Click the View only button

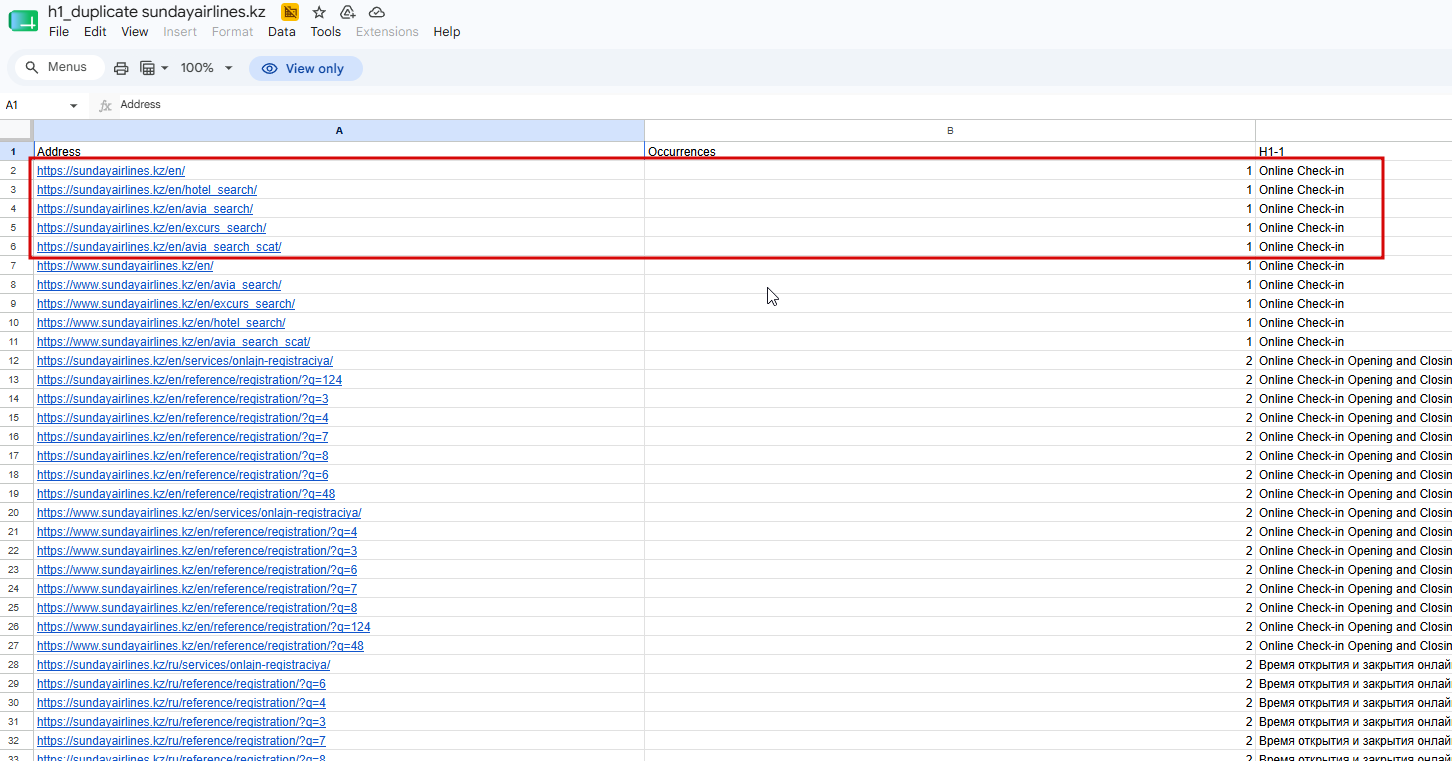click(305, 68)
